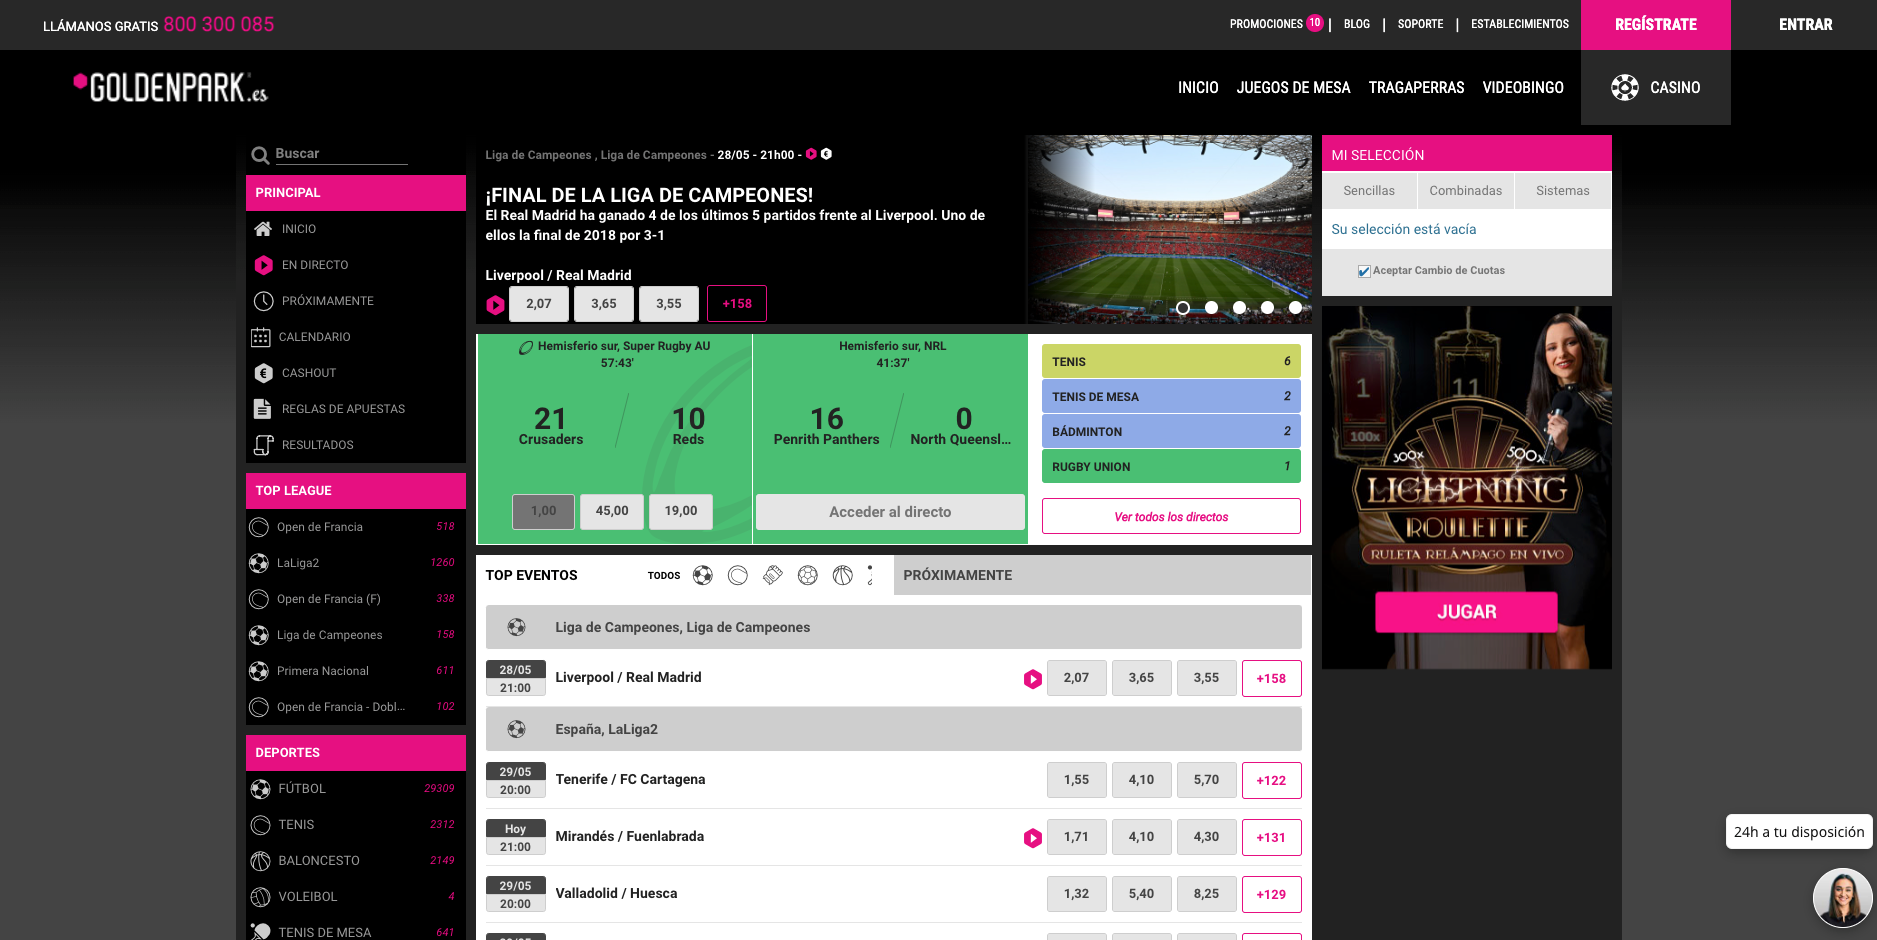Open Tragaperras menu

[x=1416, y=88]
